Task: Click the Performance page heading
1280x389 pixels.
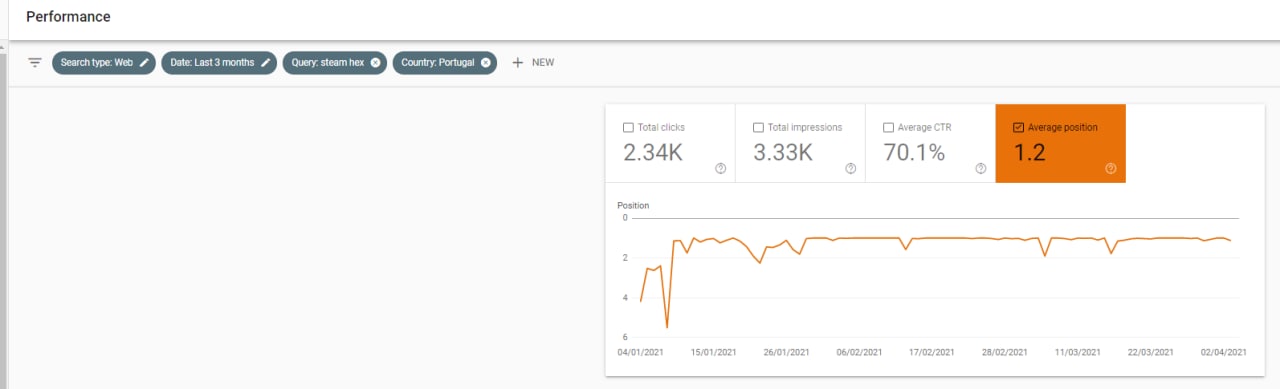Action: [x=68, y=17]
